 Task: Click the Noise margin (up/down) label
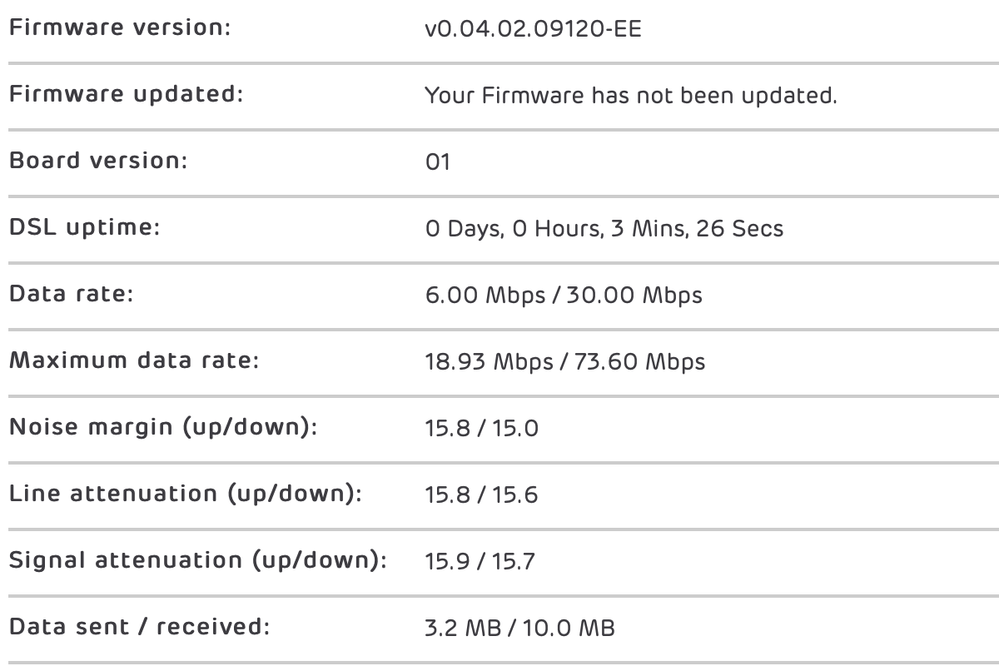coord(164,425)
